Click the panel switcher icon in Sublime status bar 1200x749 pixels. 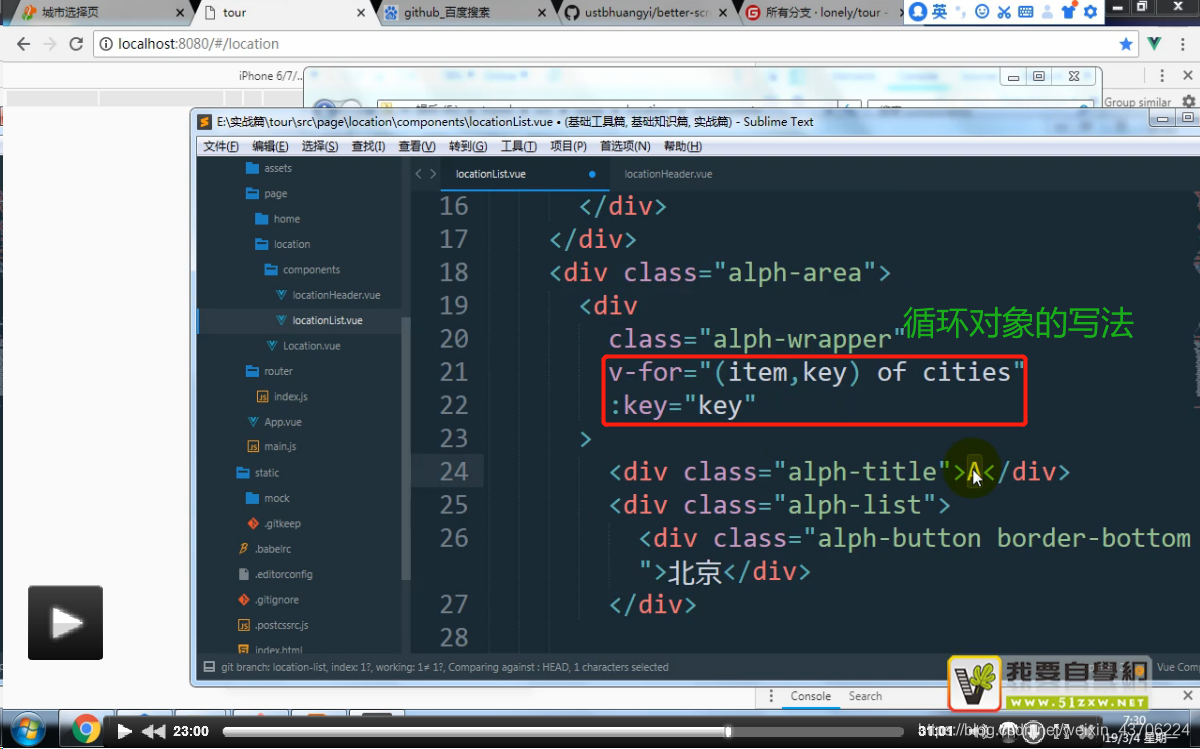pos(209,667)
